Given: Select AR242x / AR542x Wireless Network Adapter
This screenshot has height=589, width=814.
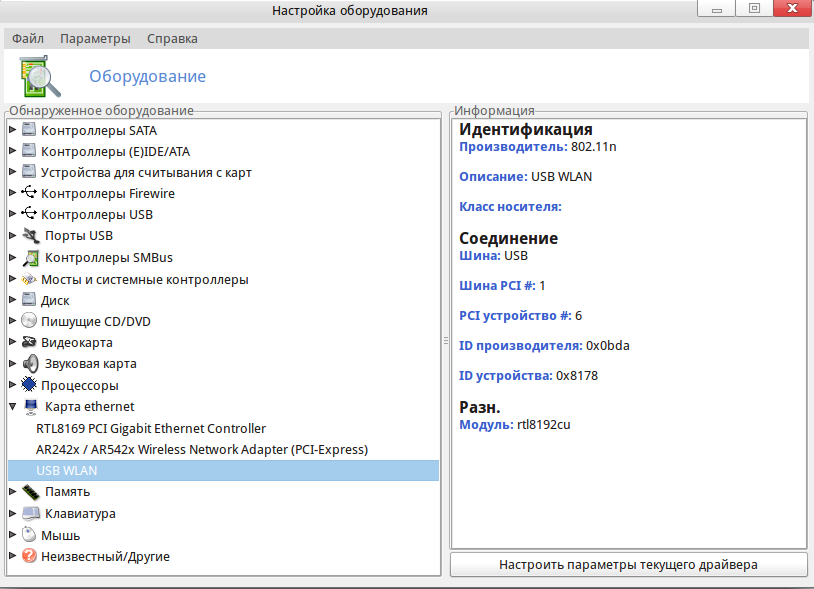Looking at the screenshot, I should coord(201,449).
